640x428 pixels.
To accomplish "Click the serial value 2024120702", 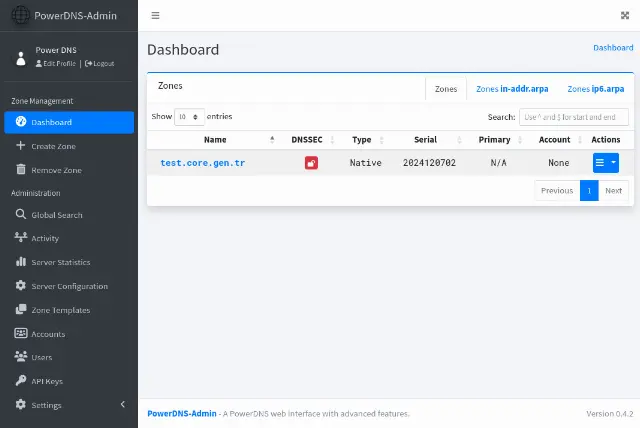I will tap(429, 163).
